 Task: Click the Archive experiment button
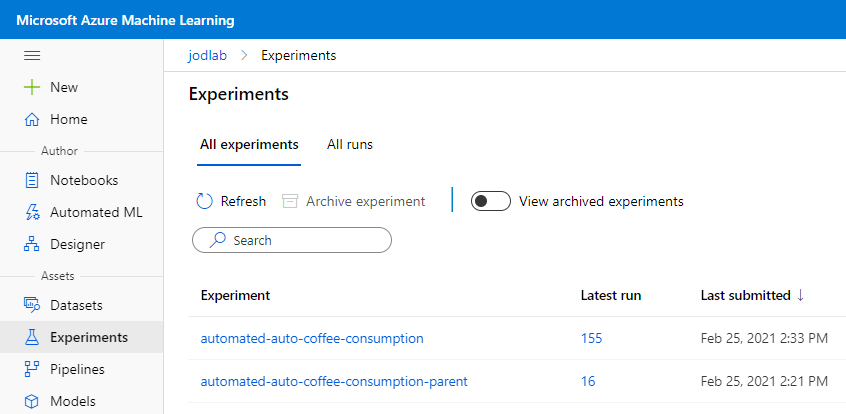[x=354, y=201]
